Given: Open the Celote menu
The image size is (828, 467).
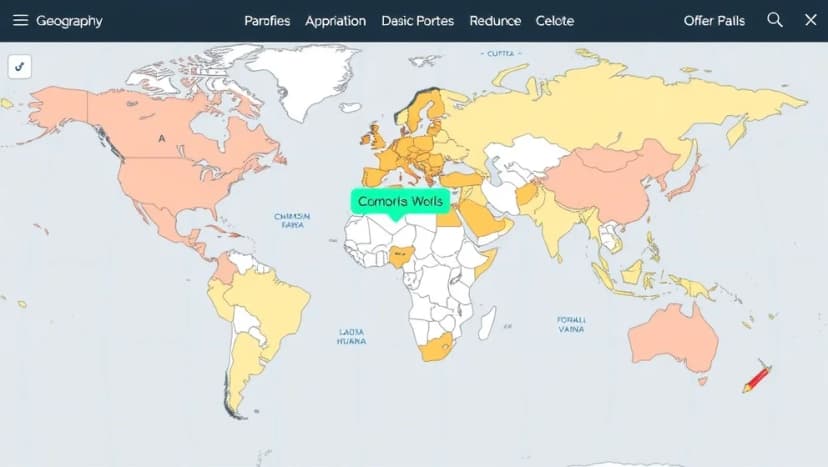Looking at the screenshot, I should [555, 21].
